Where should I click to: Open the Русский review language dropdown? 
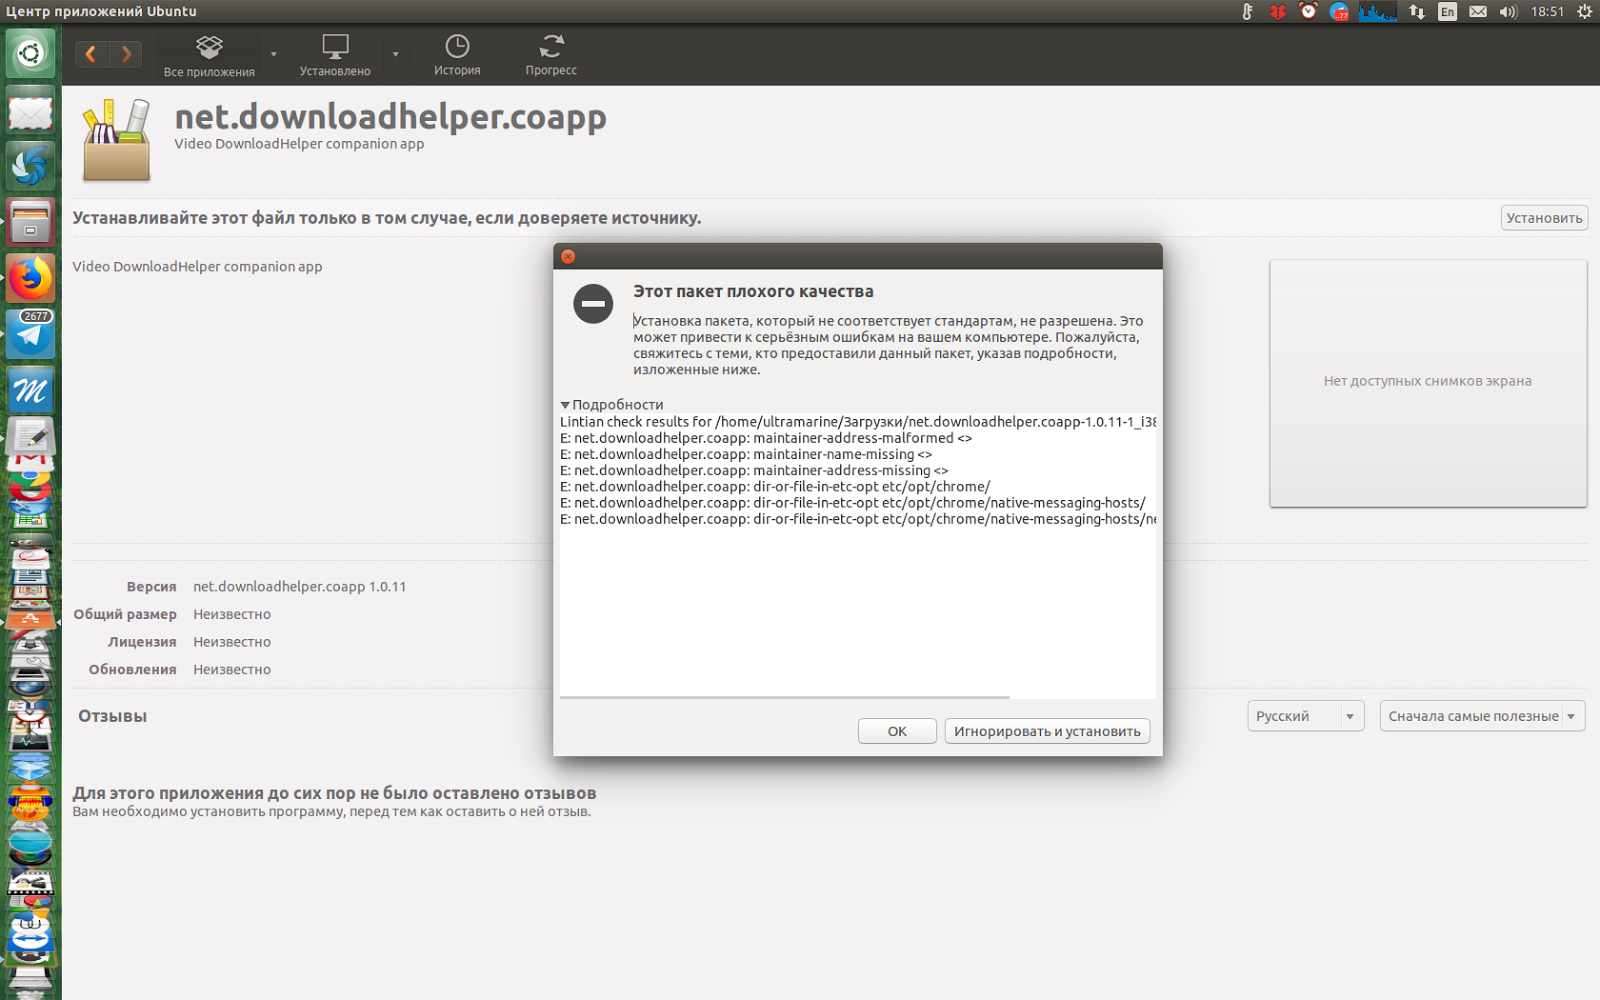click(1305, 716)
